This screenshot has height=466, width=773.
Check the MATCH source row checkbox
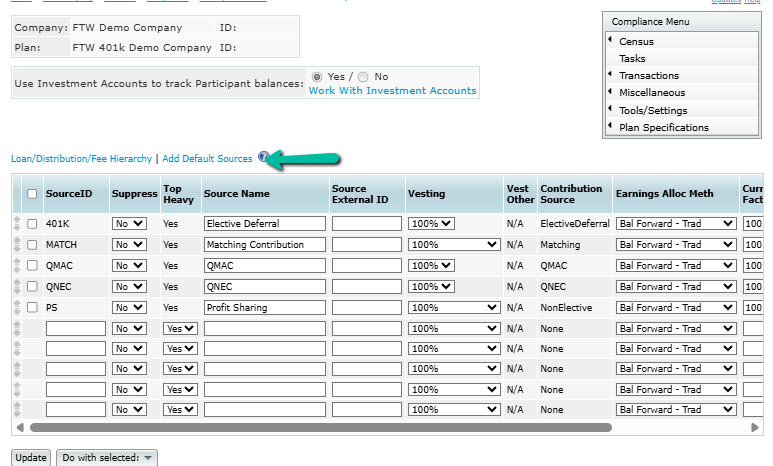(x=32, y=245)
